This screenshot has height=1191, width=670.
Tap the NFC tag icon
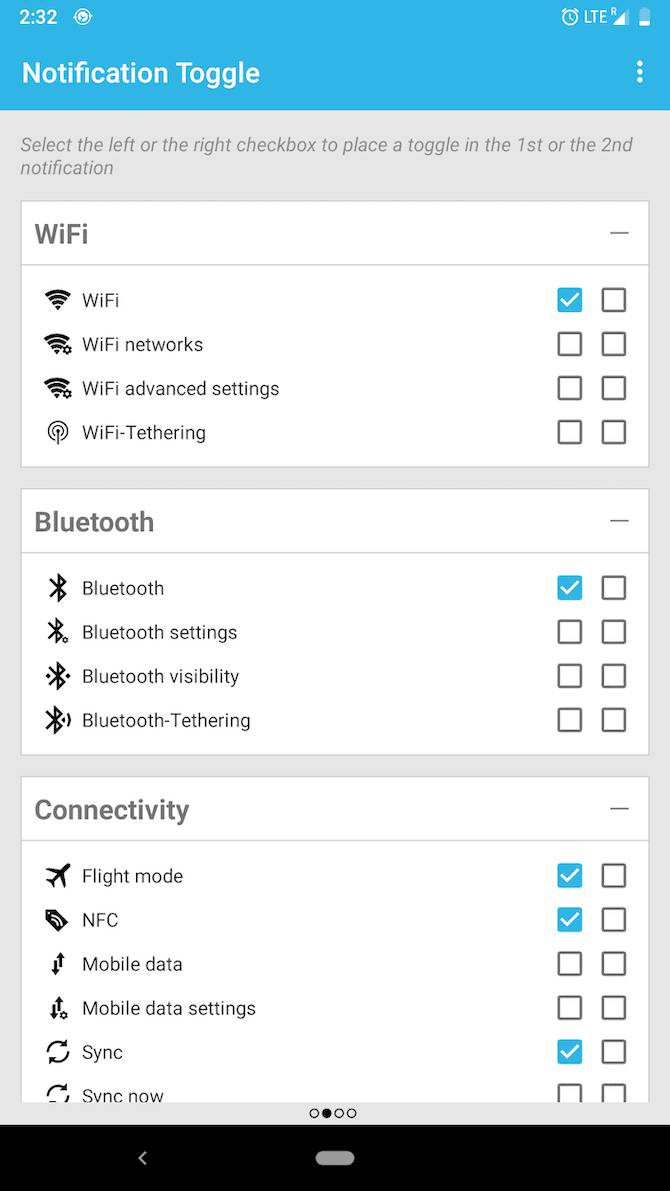58,920
